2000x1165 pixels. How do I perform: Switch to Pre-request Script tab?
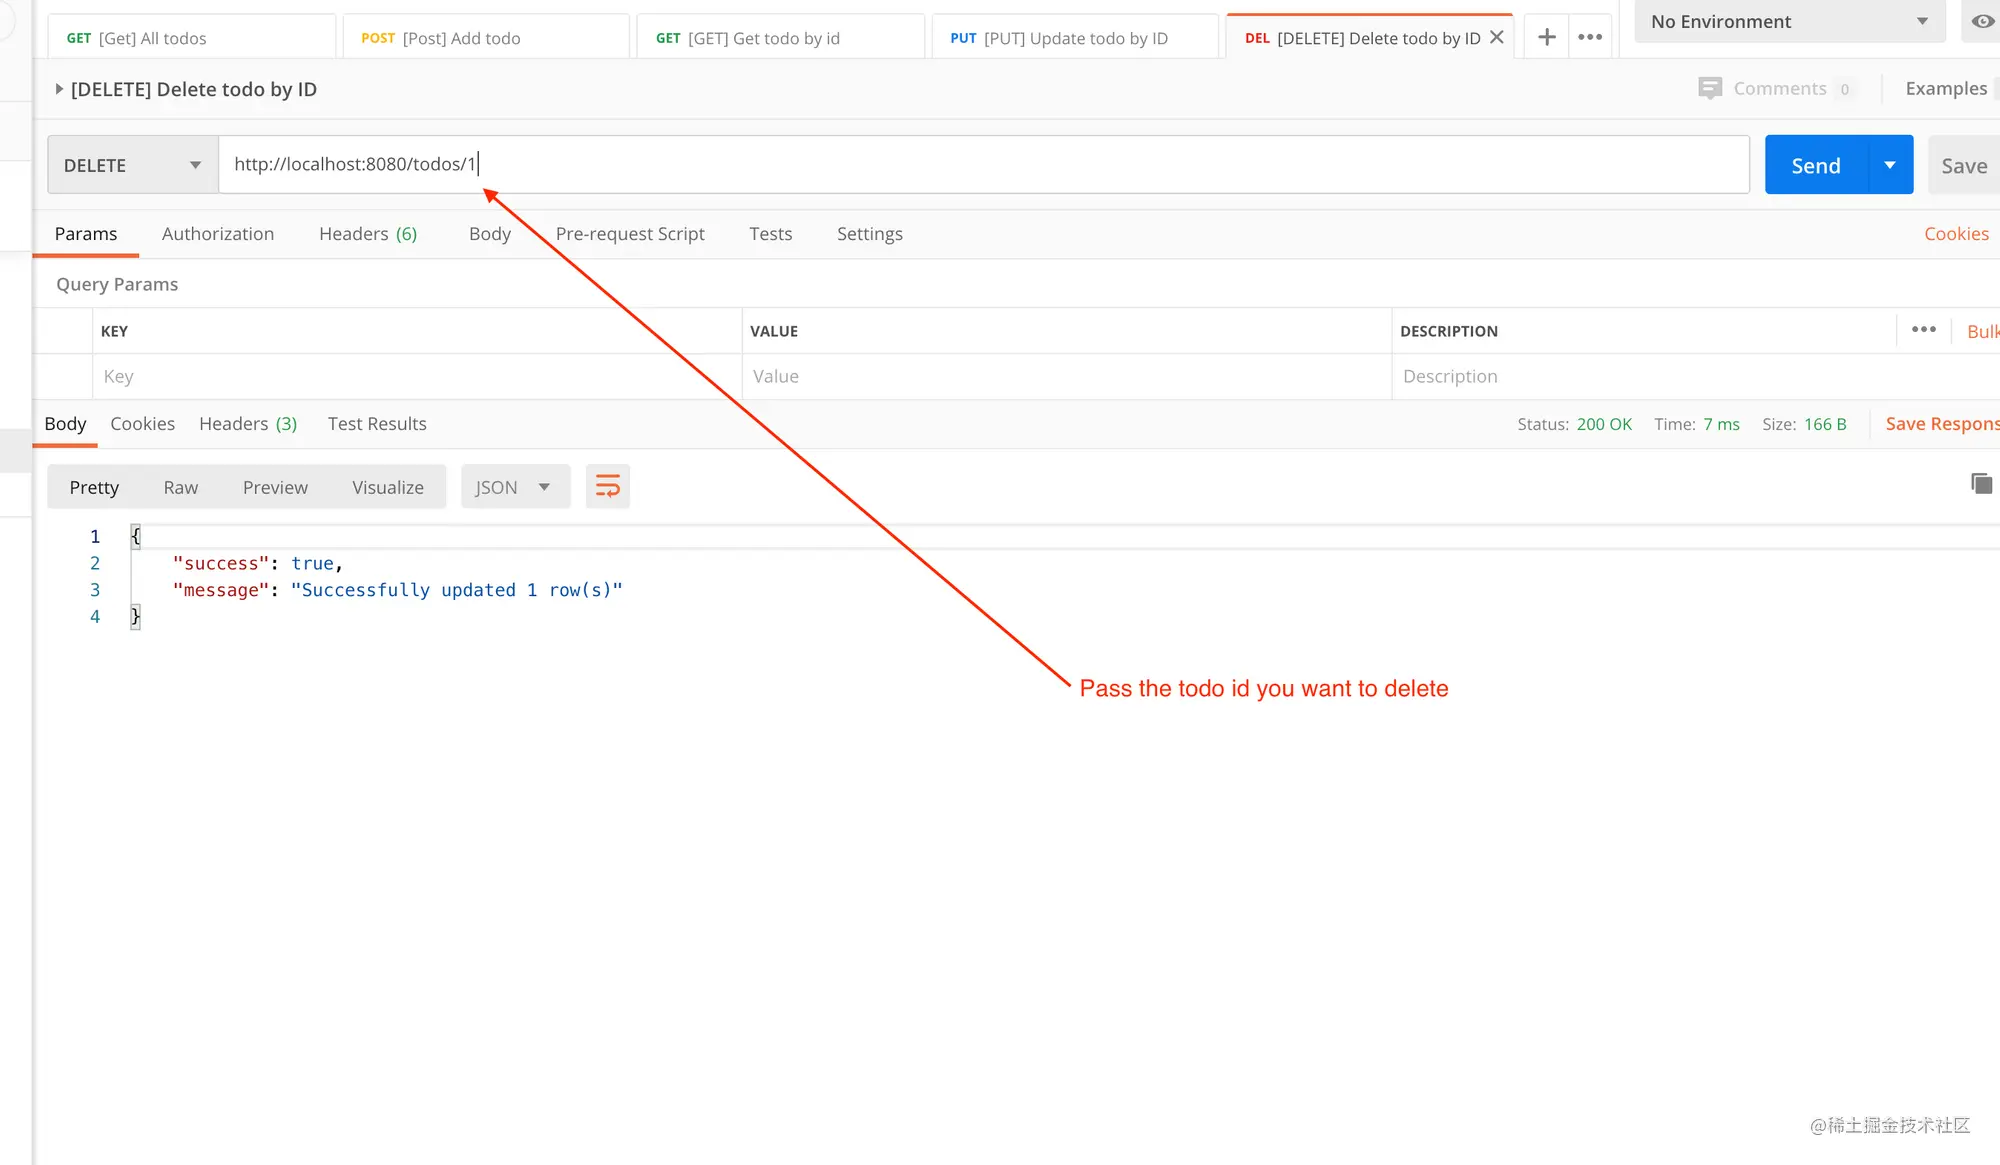[630, 234]
